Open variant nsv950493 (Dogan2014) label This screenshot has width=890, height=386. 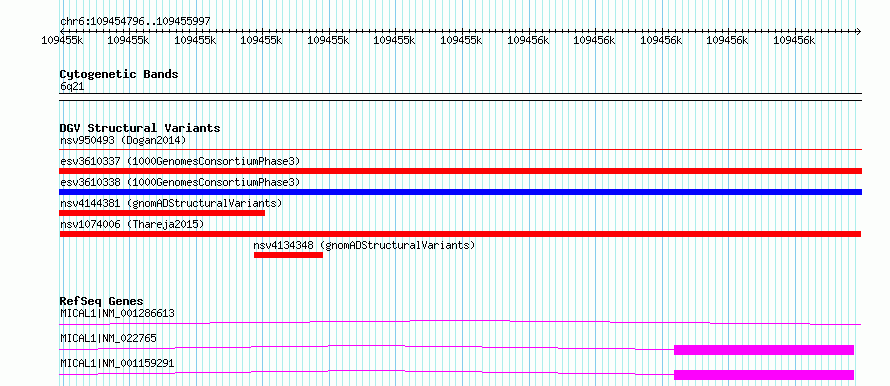click(x=123, y=140)
